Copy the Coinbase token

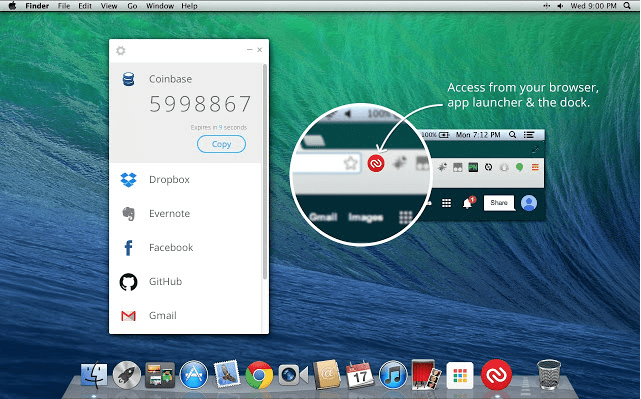click(221, 144)
